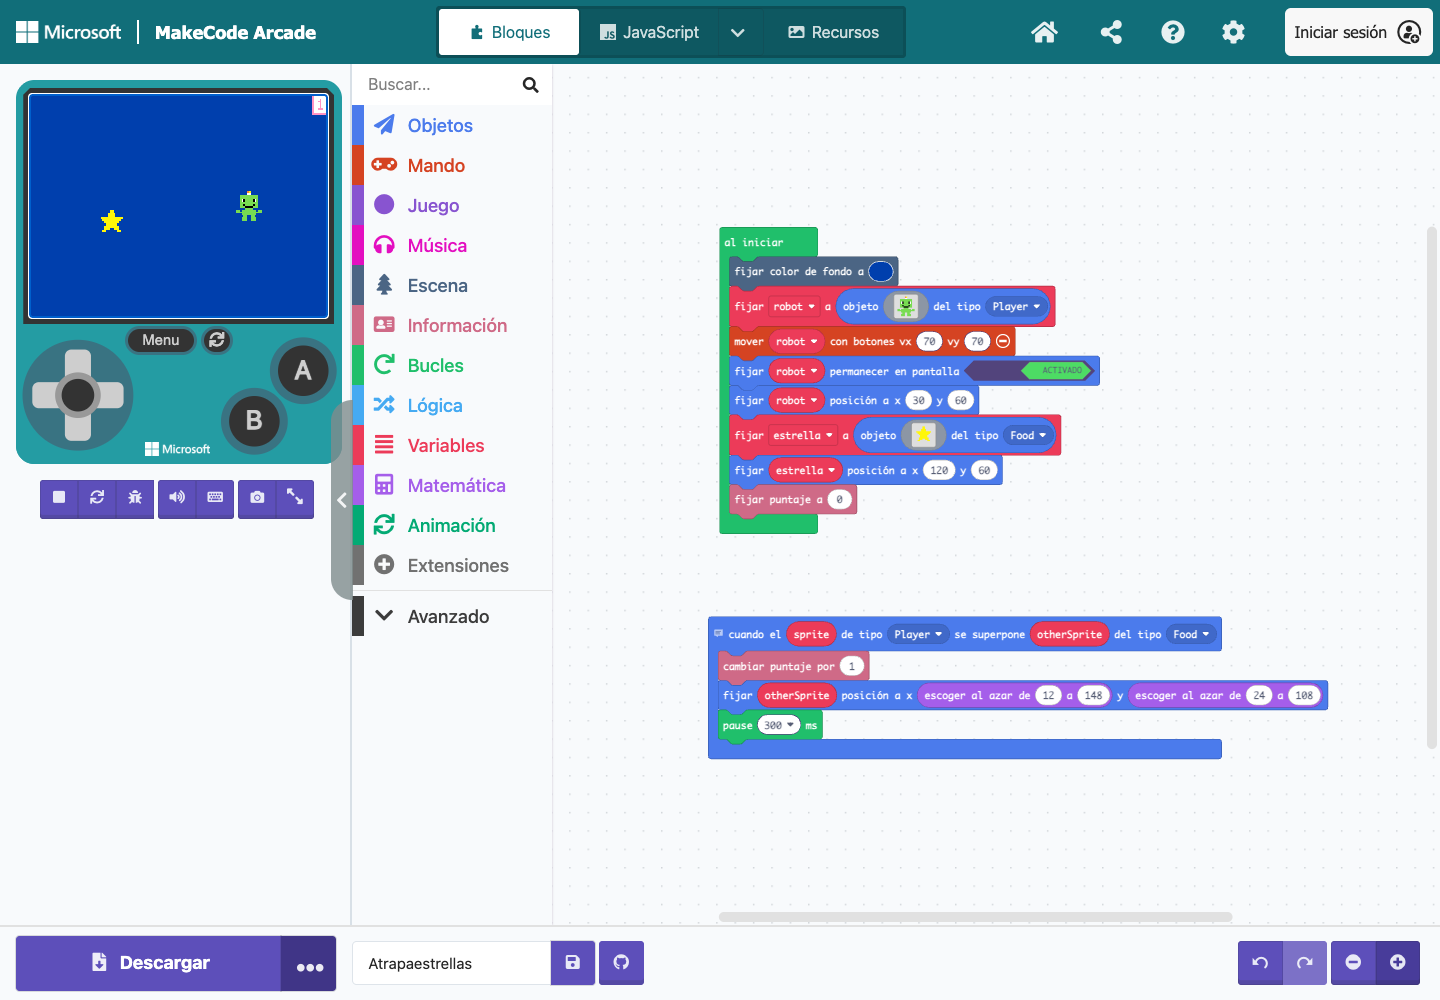The image size is (1440, 1000).
Task: Click the MakeCode Arcade title link
Action: [235, 32]
